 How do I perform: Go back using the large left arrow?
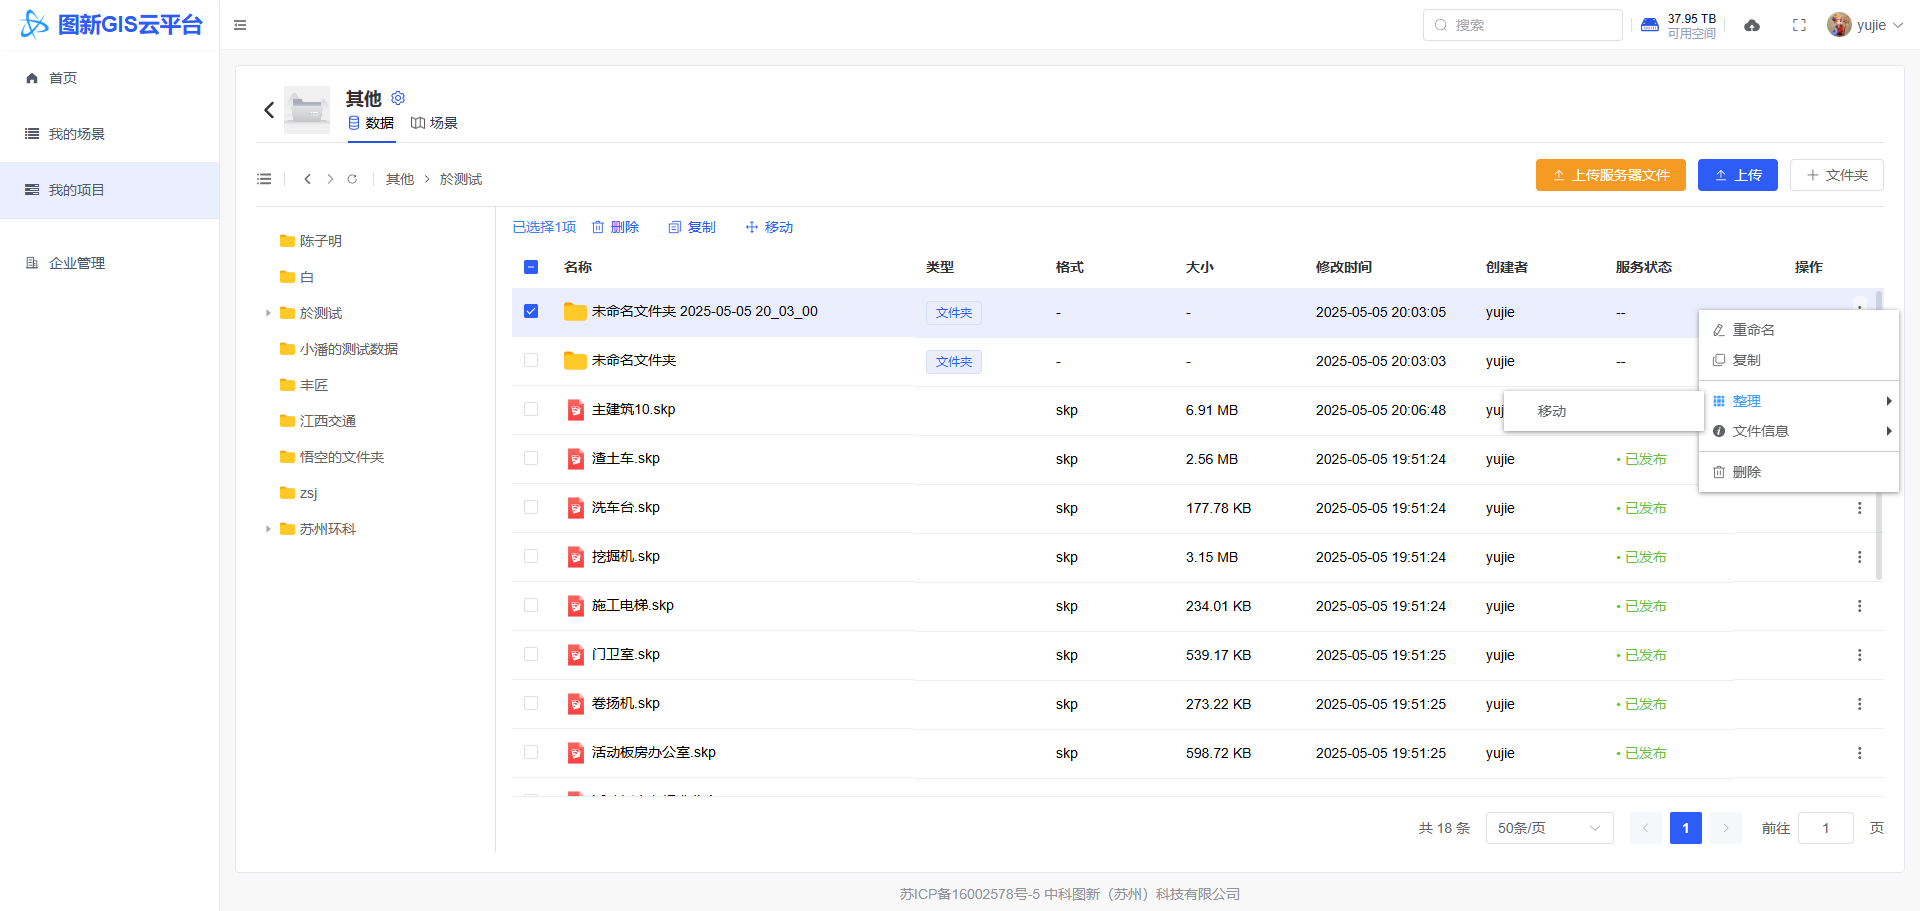269,110
